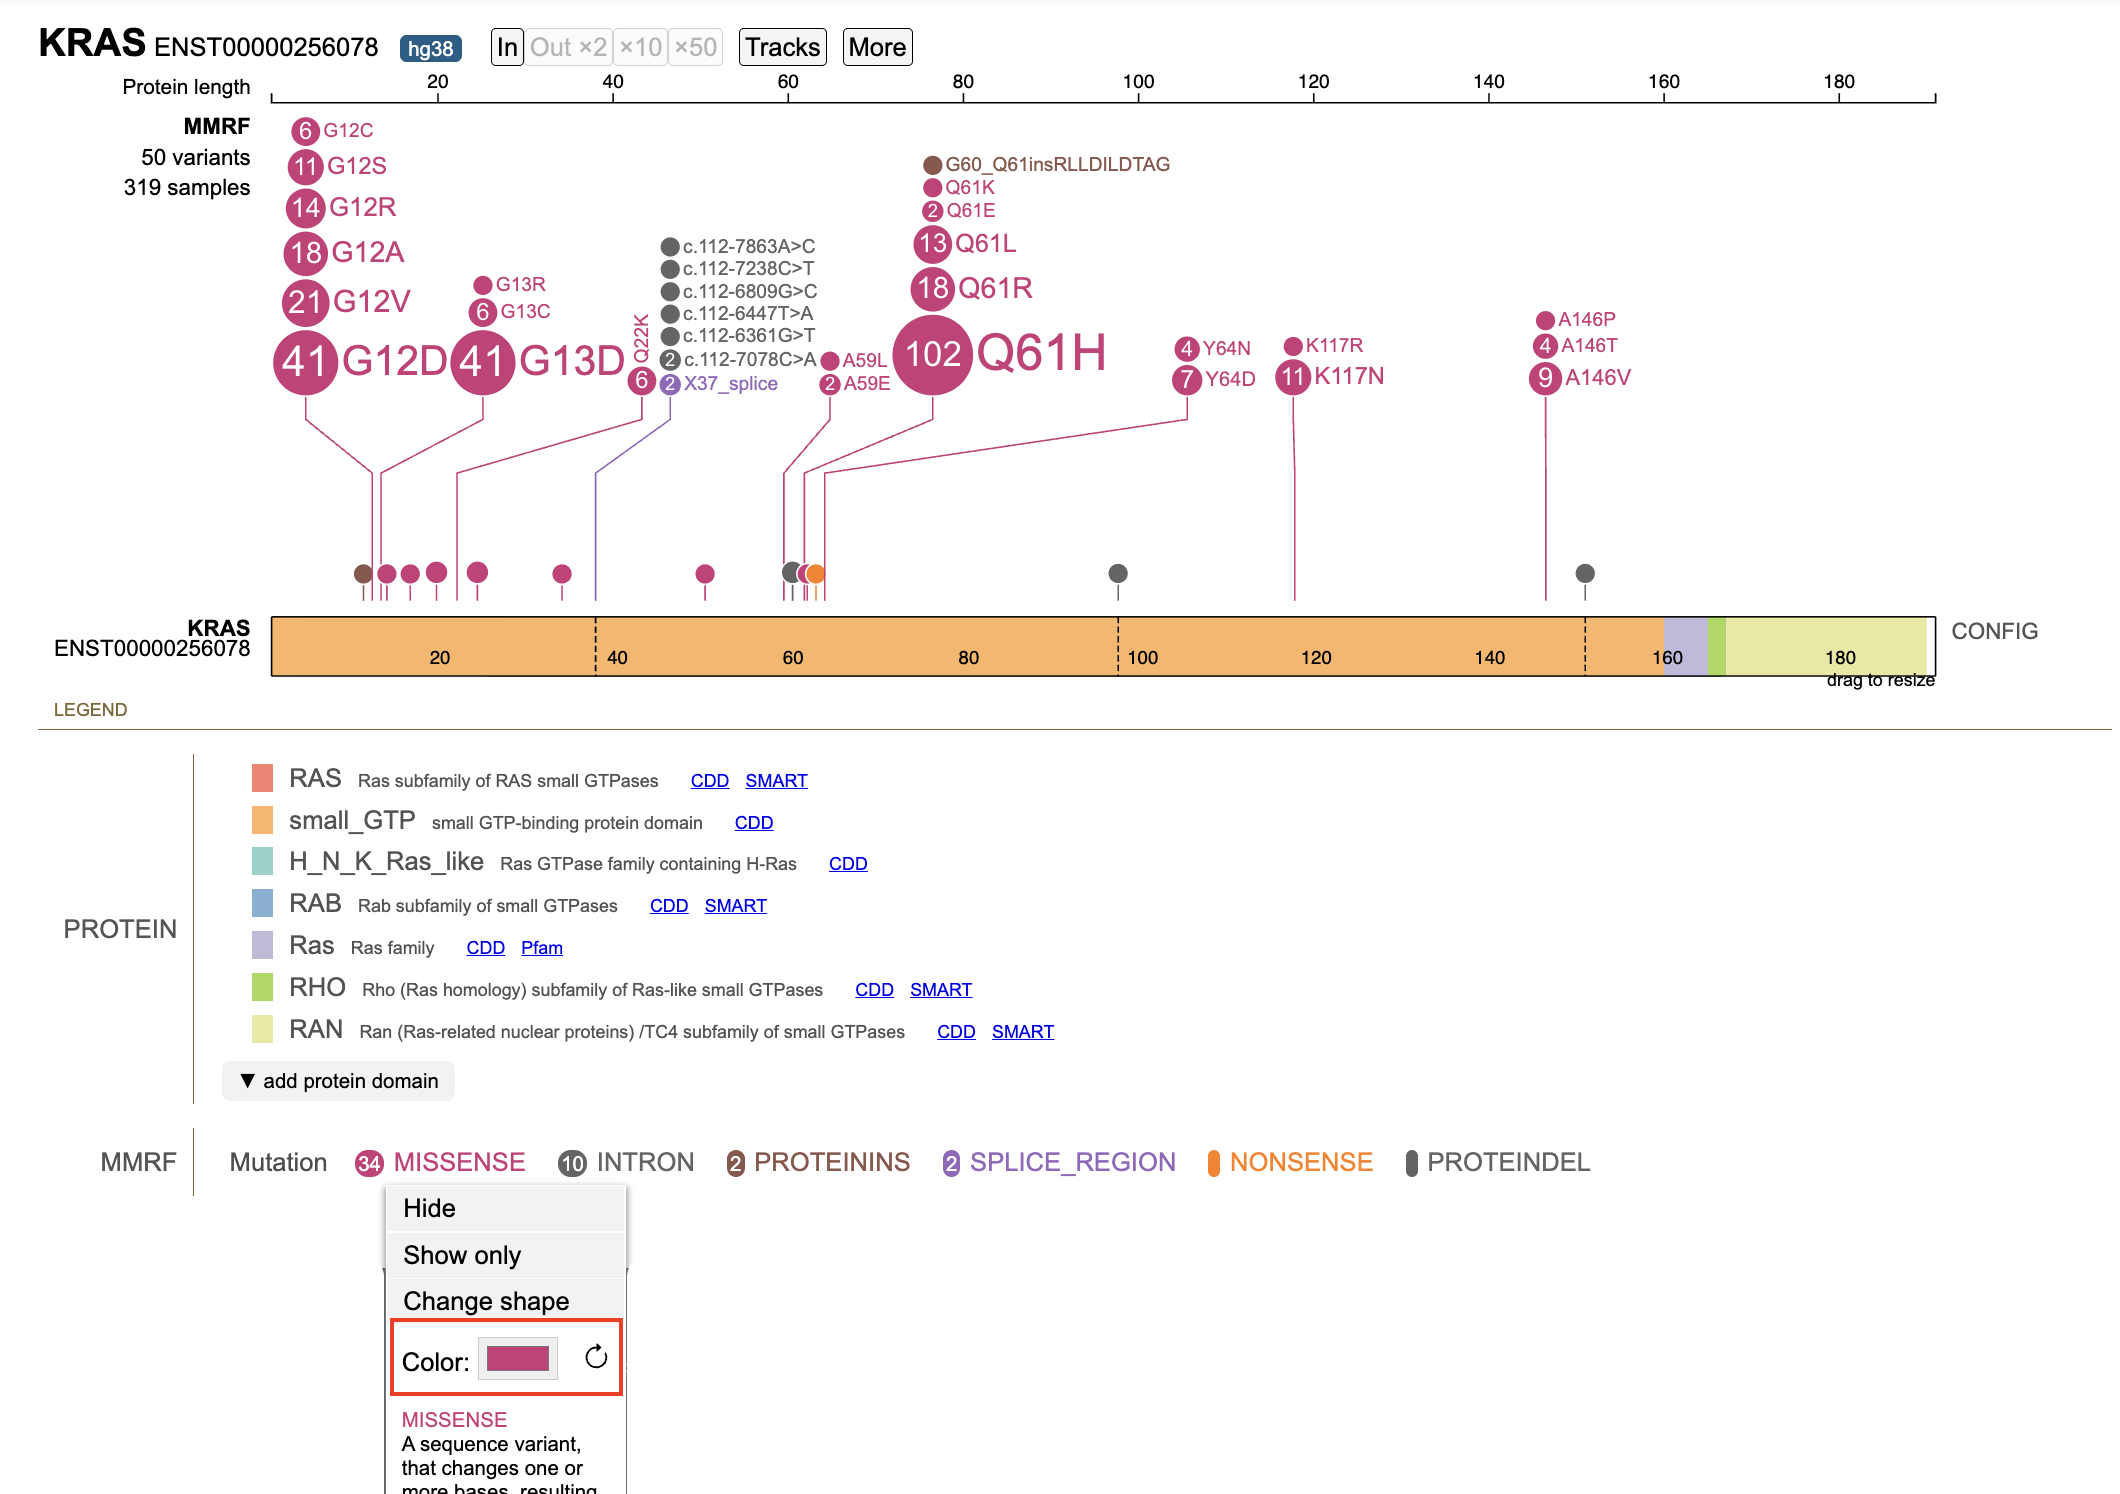Open the MISSENSE color picker swatch

pos(518,1358)
